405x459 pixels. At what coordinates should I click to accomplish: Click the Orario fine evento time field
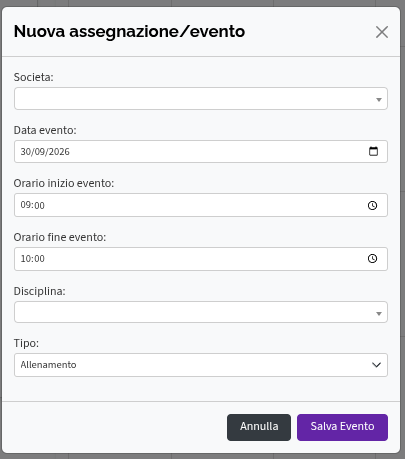[201, 259]
